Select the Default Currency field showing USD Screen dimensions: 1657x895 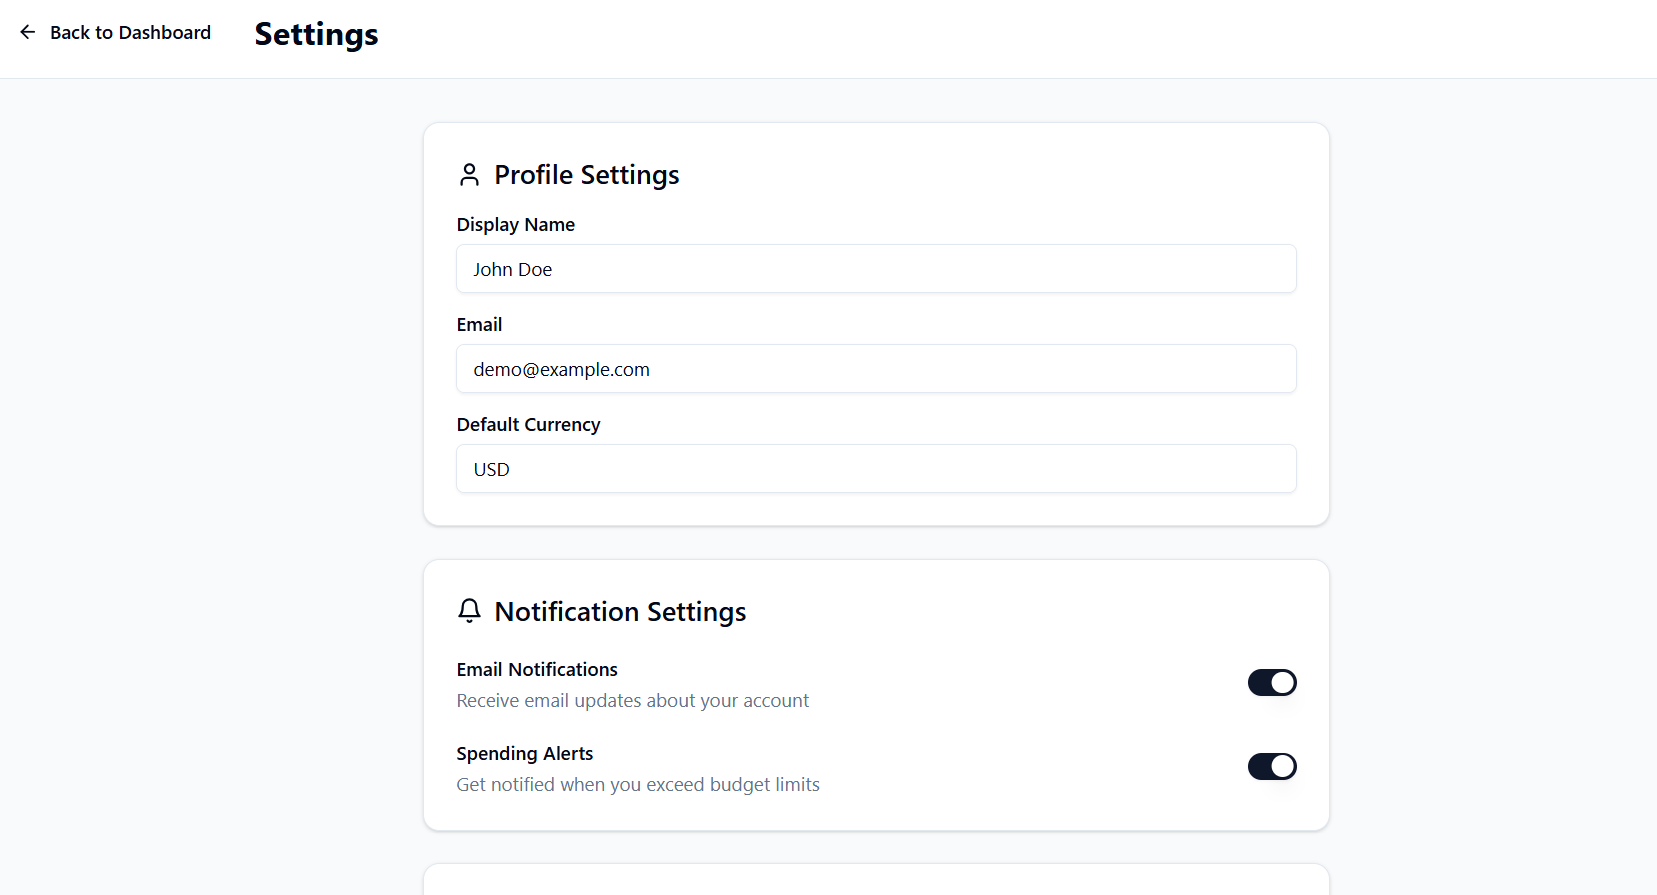pyautogui.click(x=876, y=469)
